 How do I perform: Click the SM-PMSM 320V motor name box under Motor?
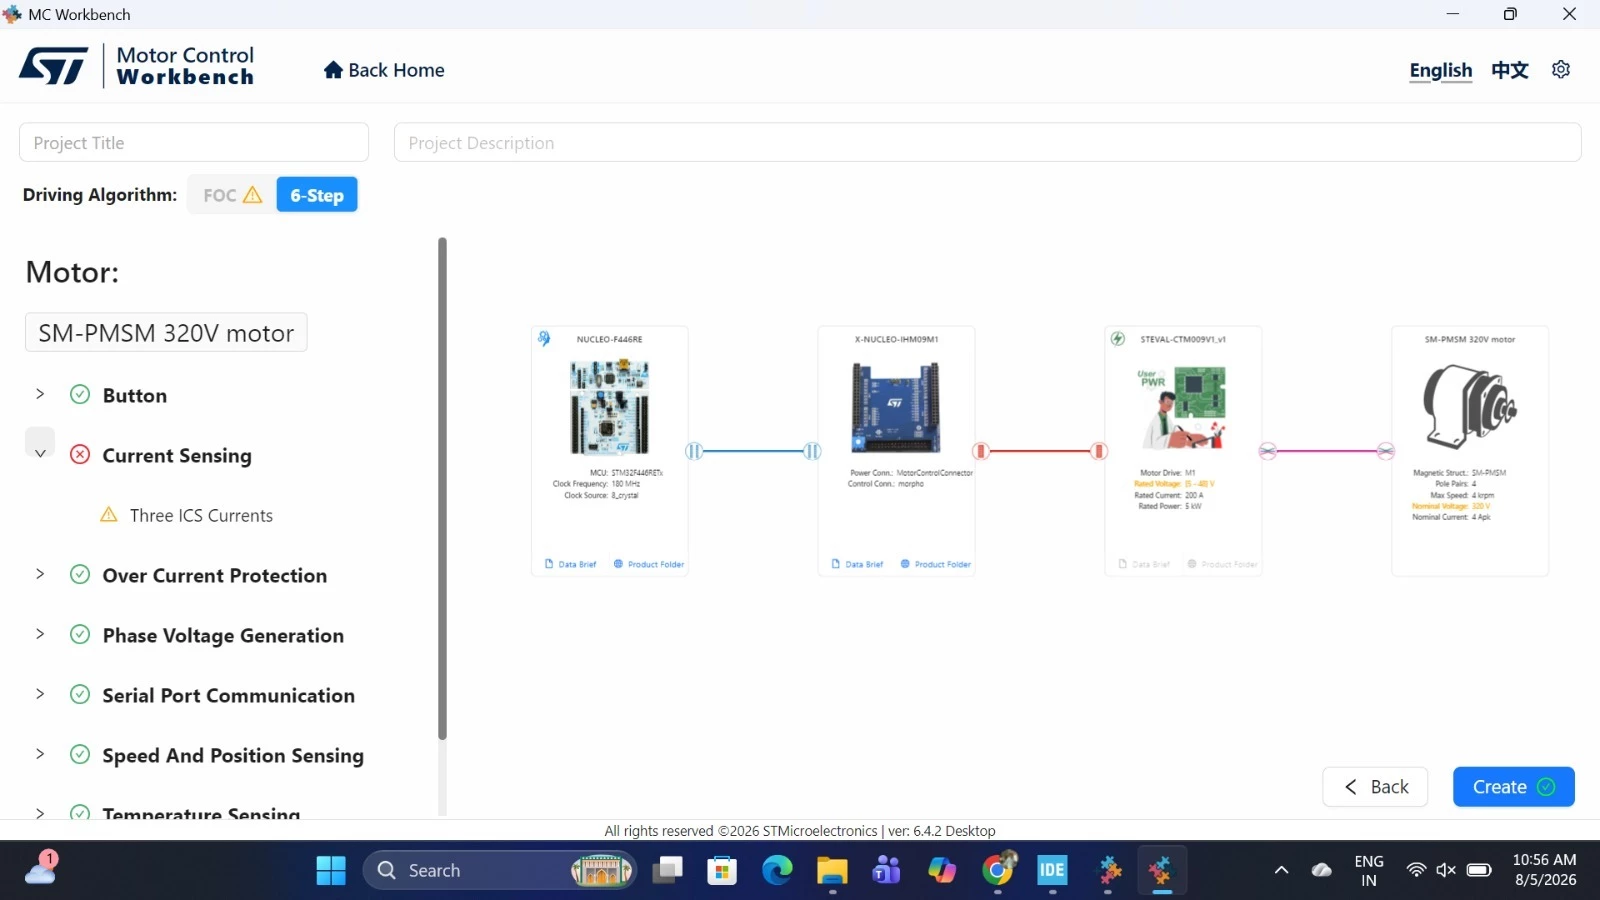click(166, 333)
